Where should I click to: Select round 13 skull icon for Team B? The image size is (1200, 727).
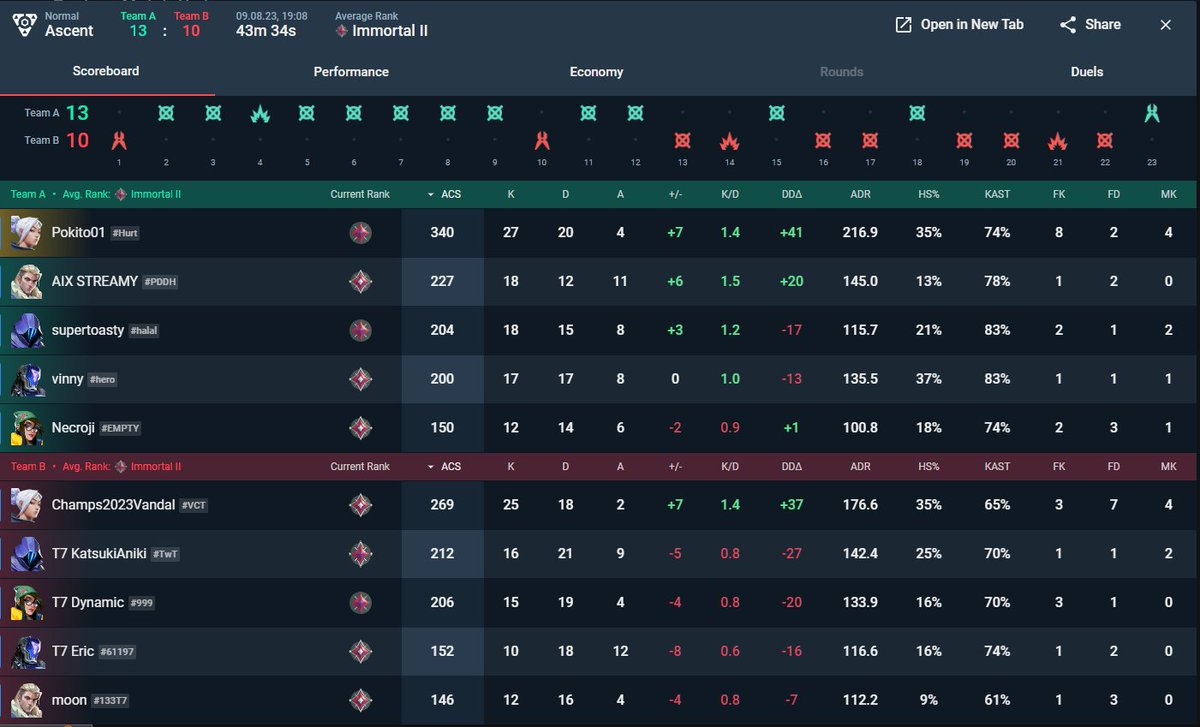click(x=683, y=140)
